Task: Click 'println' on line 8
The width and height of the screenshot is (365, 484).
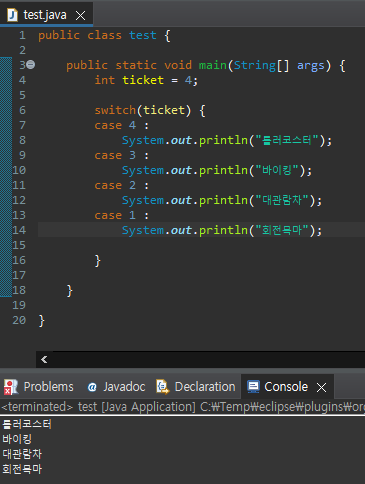Action: click(x=223, y=140)
